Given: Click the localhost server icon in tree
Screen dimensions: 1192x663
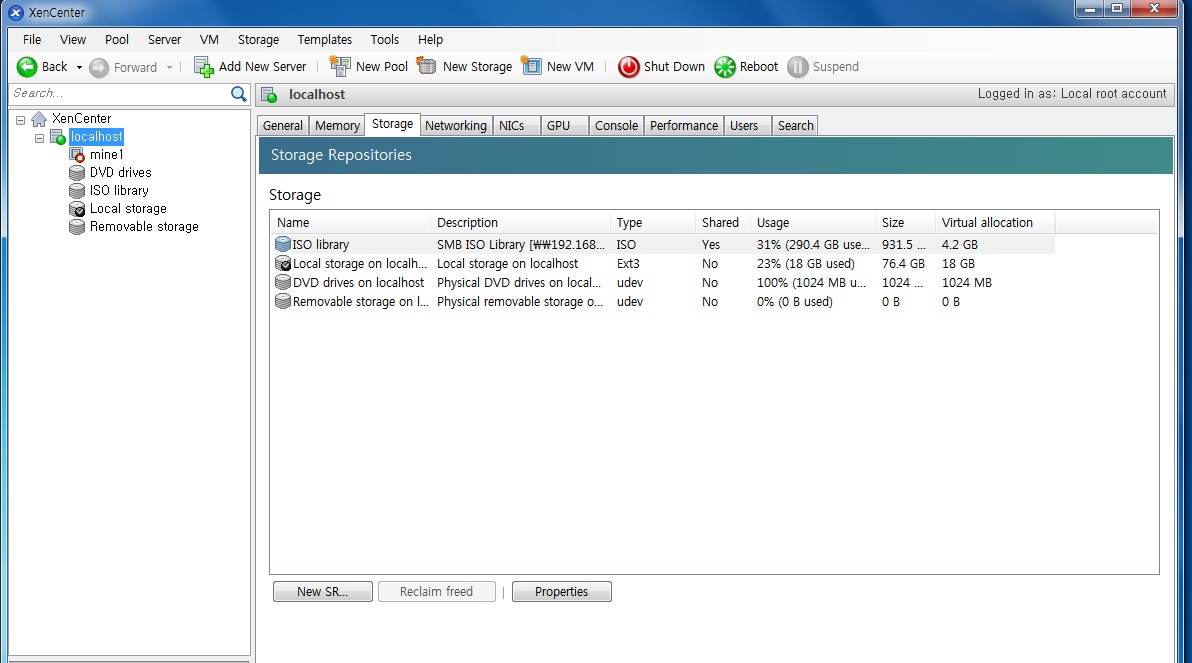Looking at the screenshot, I should point(58,137).
